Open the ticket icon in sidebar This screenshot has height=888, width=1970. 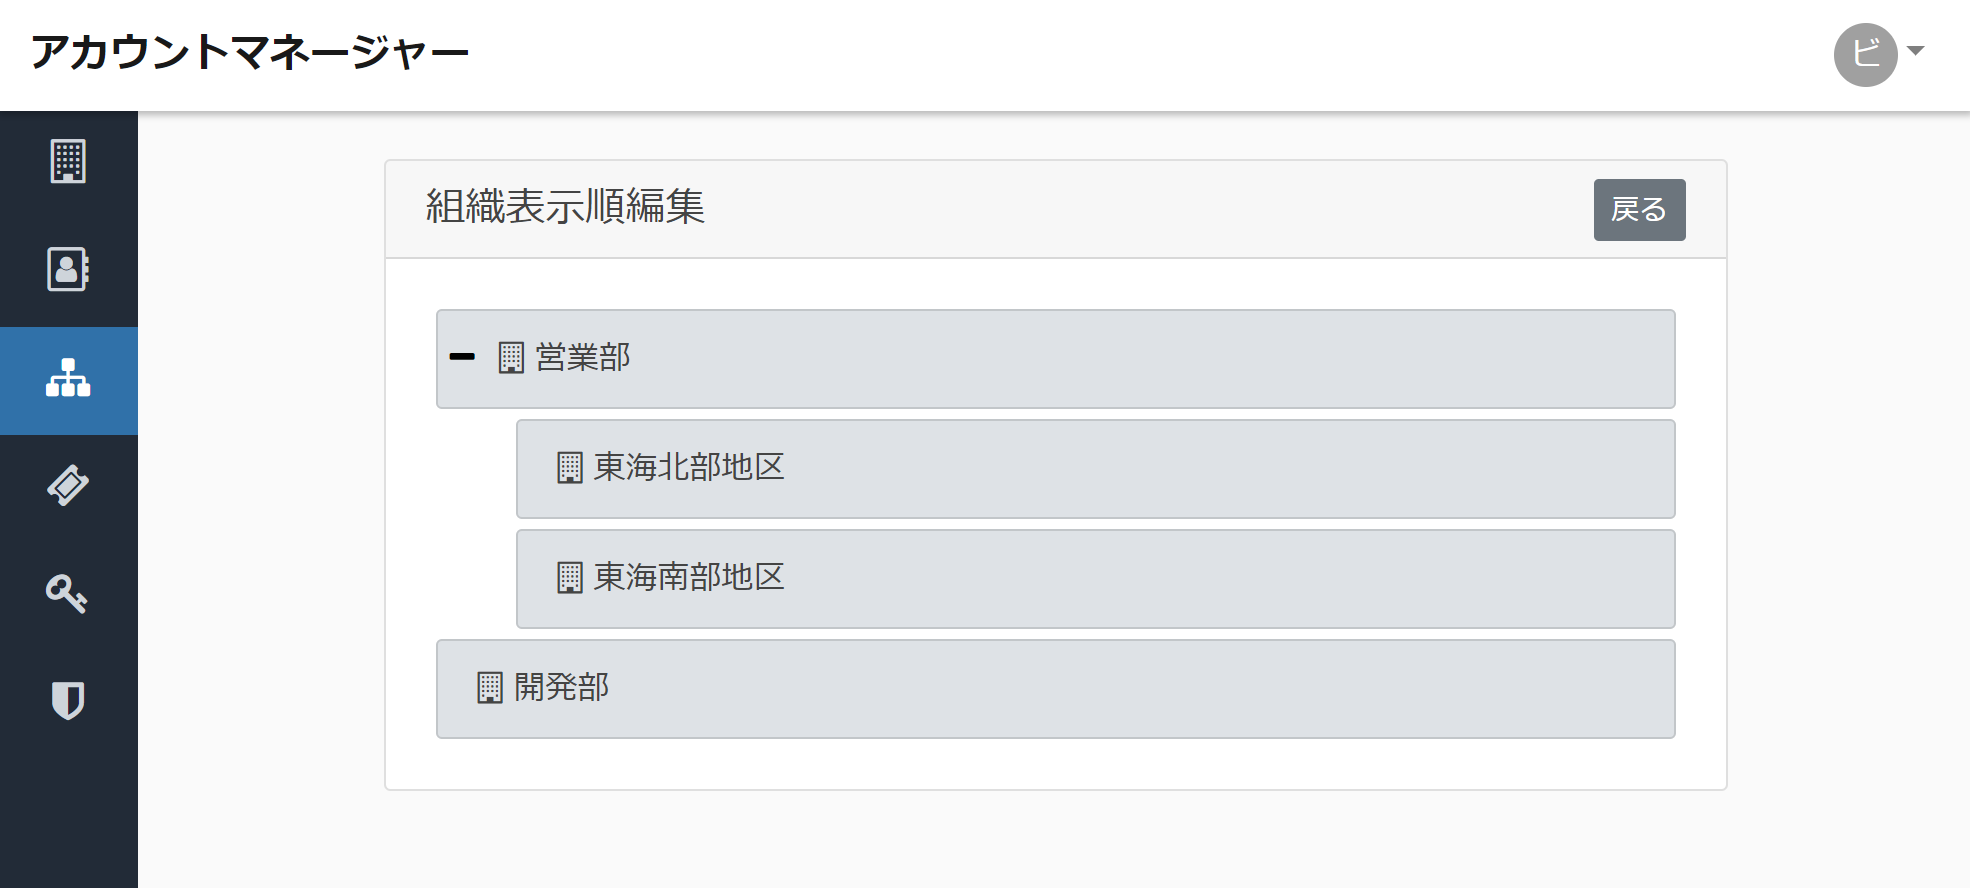pos(68,486)
